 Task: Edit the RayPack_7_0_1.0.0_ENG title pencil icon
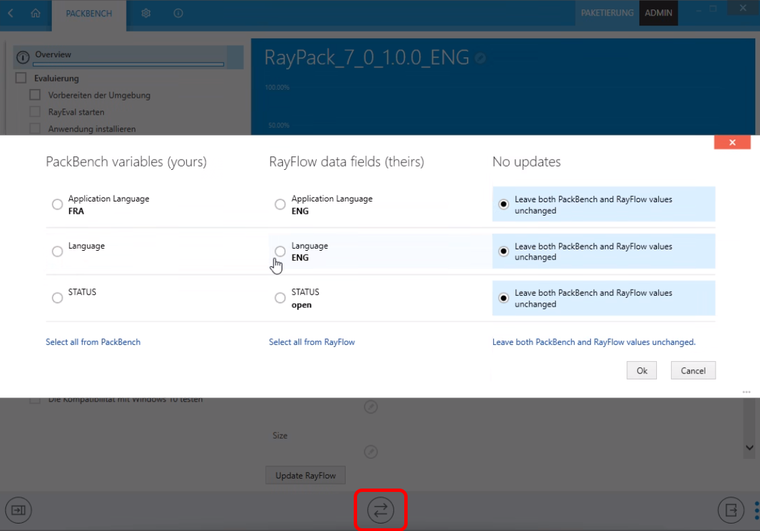click(480, 58)
